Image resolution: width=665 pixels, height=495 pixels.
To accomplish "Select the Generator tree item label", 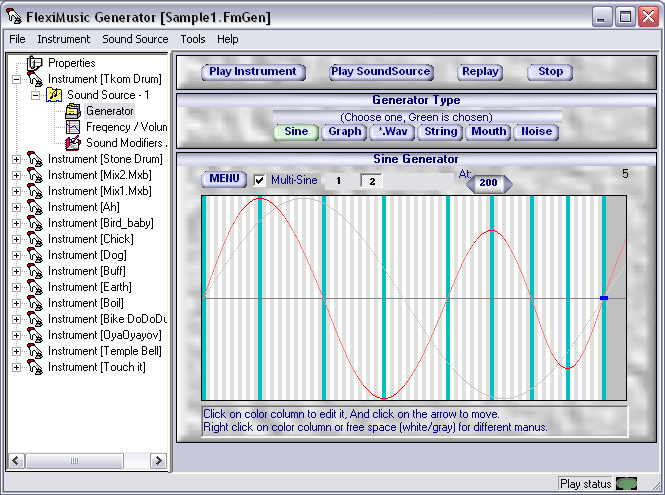I will tap(110, 111).
